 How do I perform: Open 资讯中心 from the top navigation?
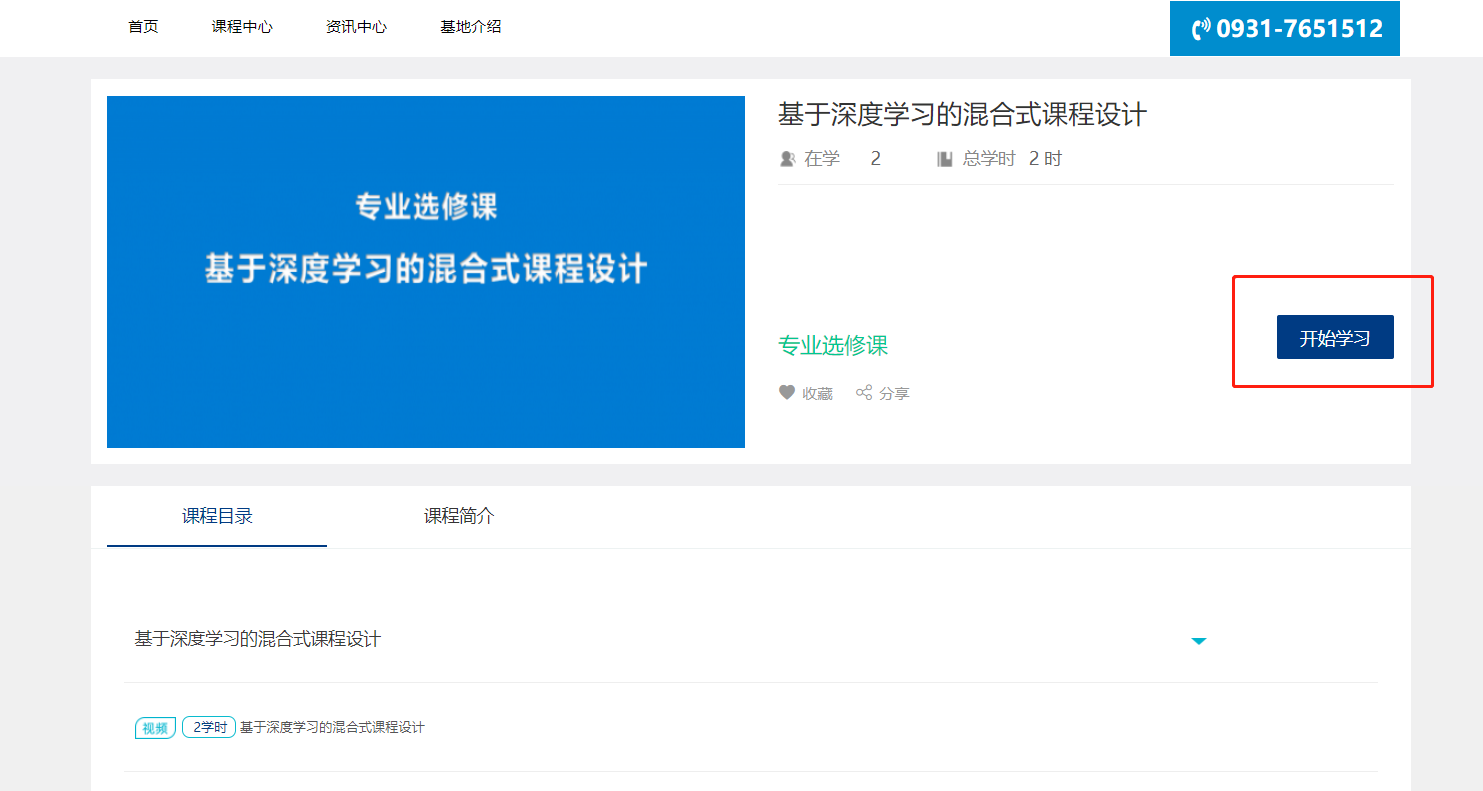pyautogui.click(x=356, y=27)
